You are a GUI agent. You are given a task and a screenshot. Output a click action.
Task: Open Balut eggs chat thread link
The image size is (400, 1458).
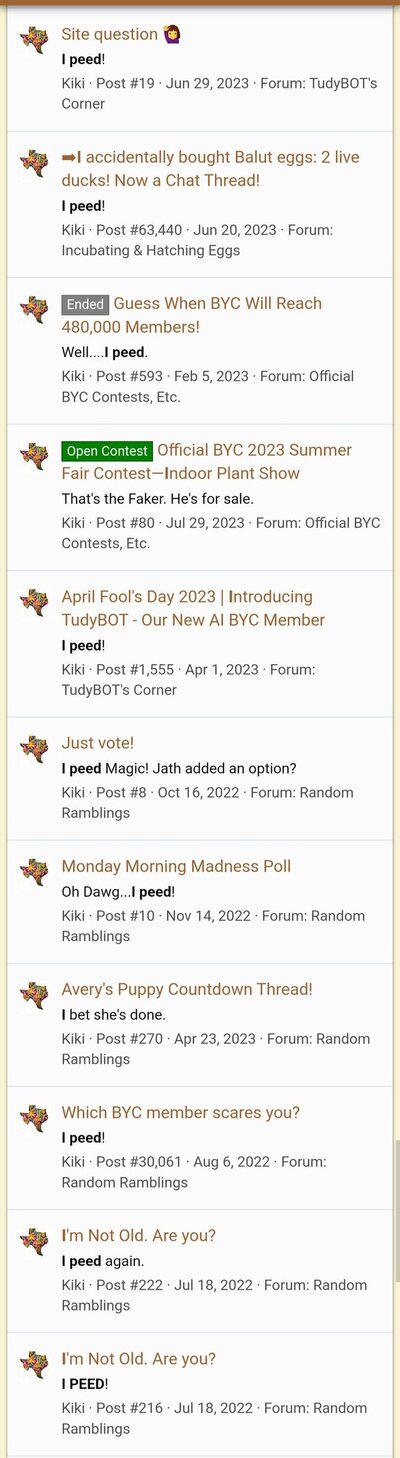[x=210, y=169]
